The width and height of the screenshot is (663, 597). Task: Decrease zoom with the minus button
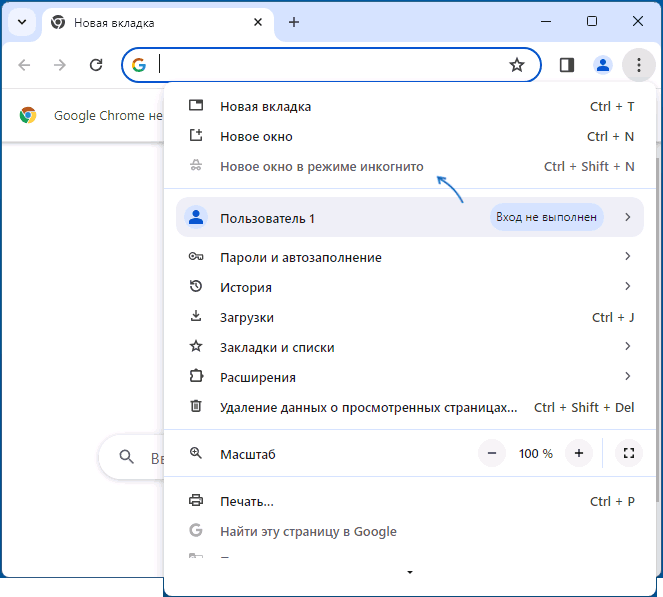[x=492, y=453]
